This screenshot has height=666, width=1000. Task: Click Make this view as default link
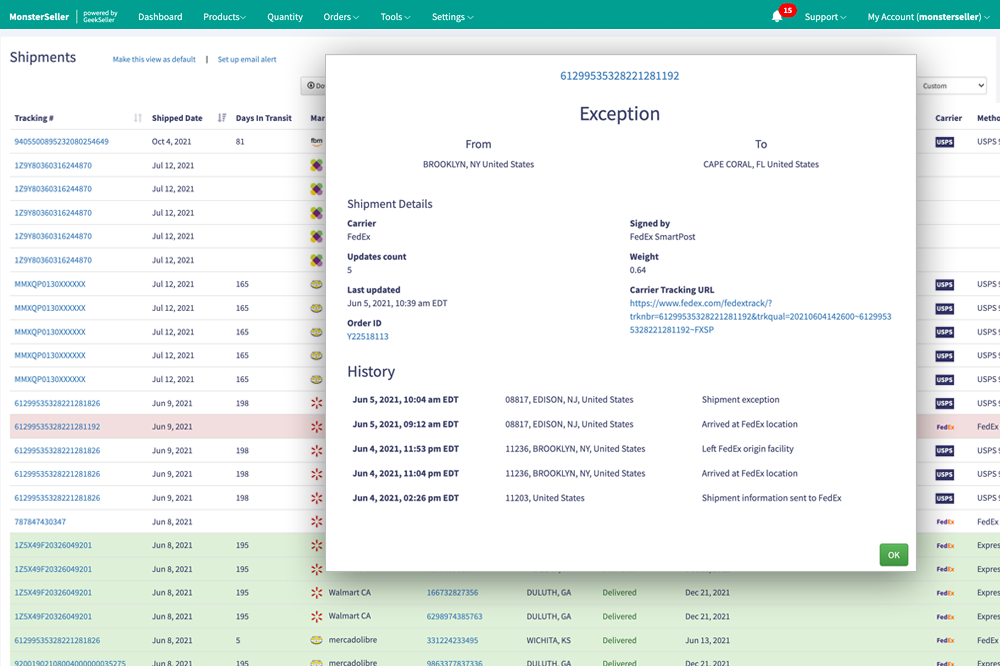tap(154, 59)
